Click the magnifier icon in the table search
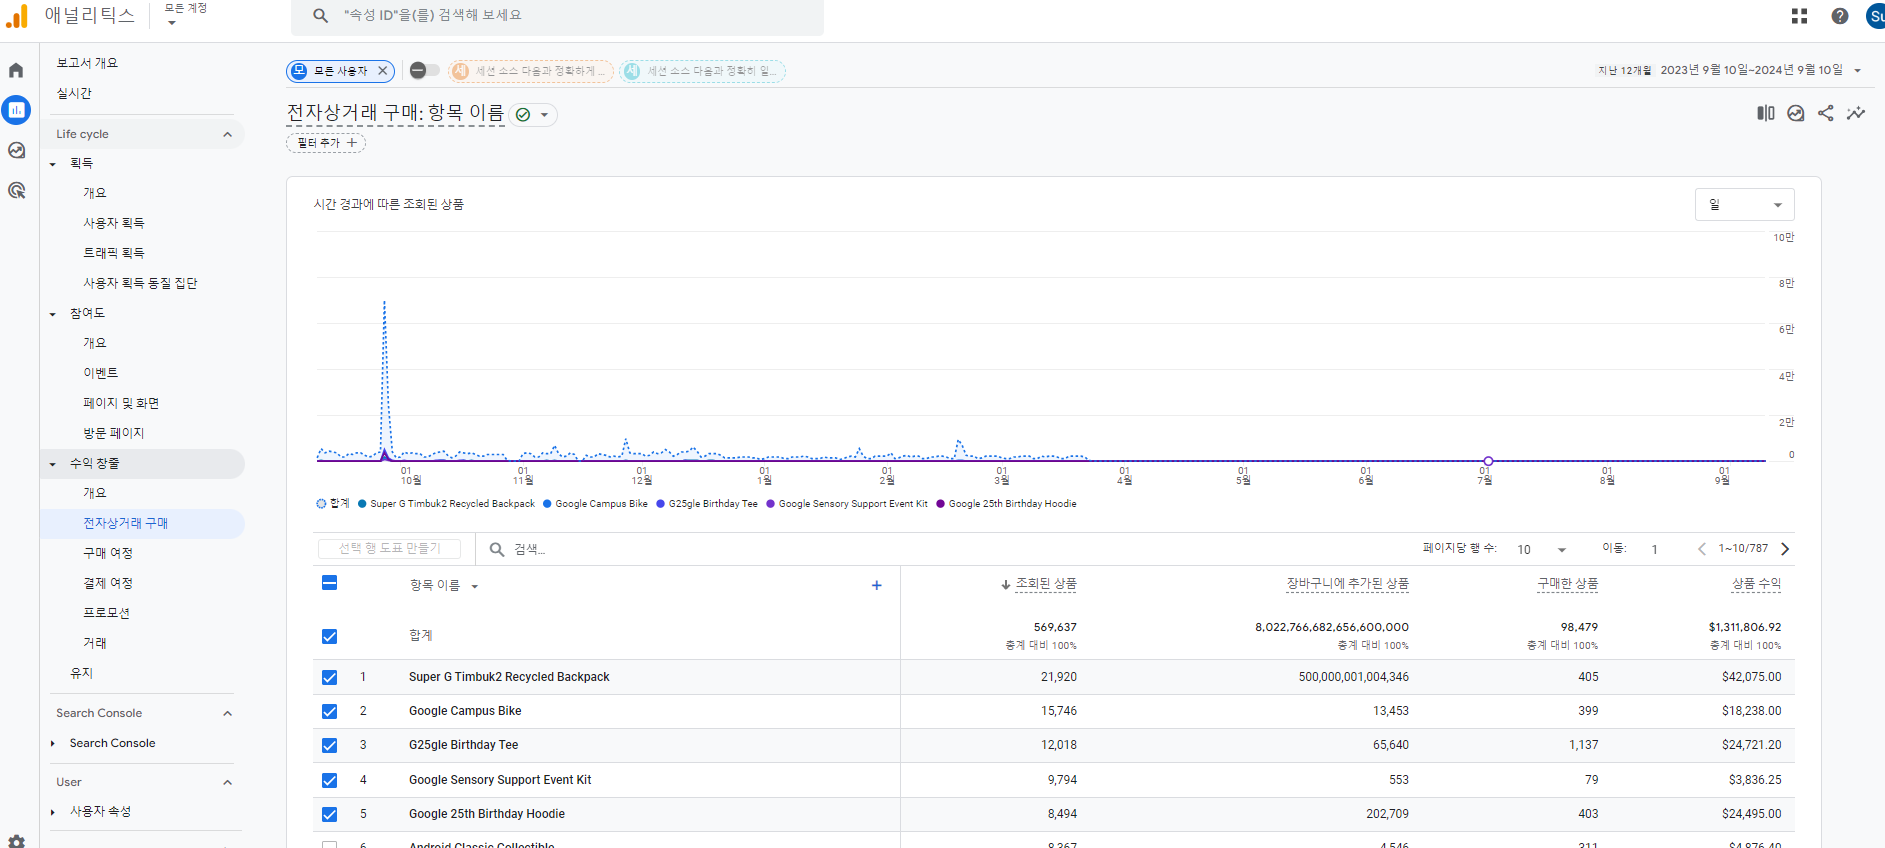This screenshot has width=1885, height=848. [497, 549]
